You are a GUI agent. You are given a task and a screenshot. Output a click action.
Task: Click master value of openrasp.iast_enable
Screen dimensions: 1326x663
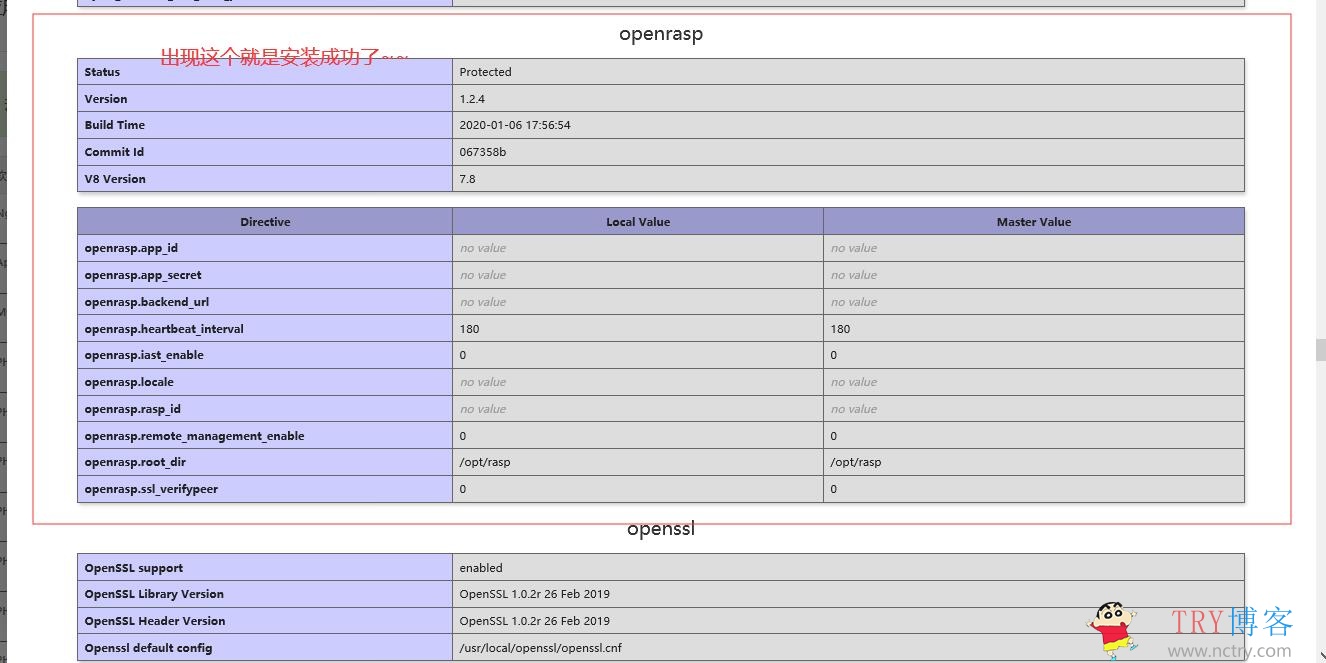click(834, 355)
